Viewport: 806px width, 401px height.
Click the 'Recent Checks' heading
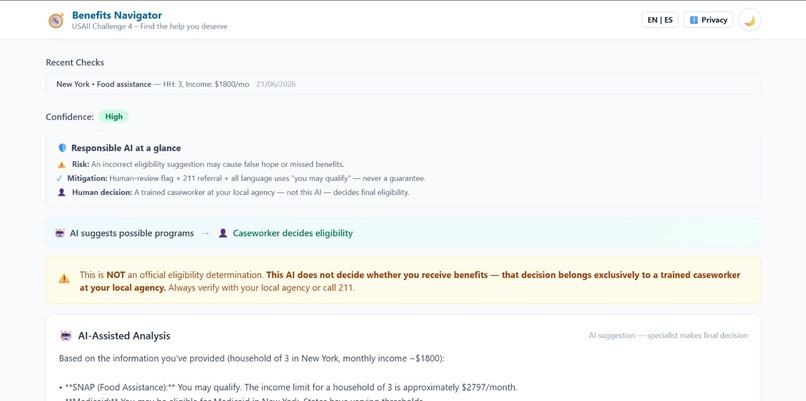point(75,62)
